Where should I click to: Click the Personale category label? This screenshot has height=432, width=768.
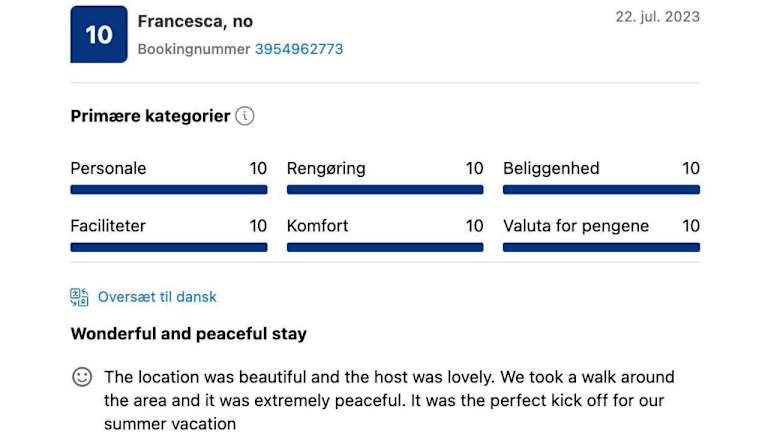pos(108,168)
